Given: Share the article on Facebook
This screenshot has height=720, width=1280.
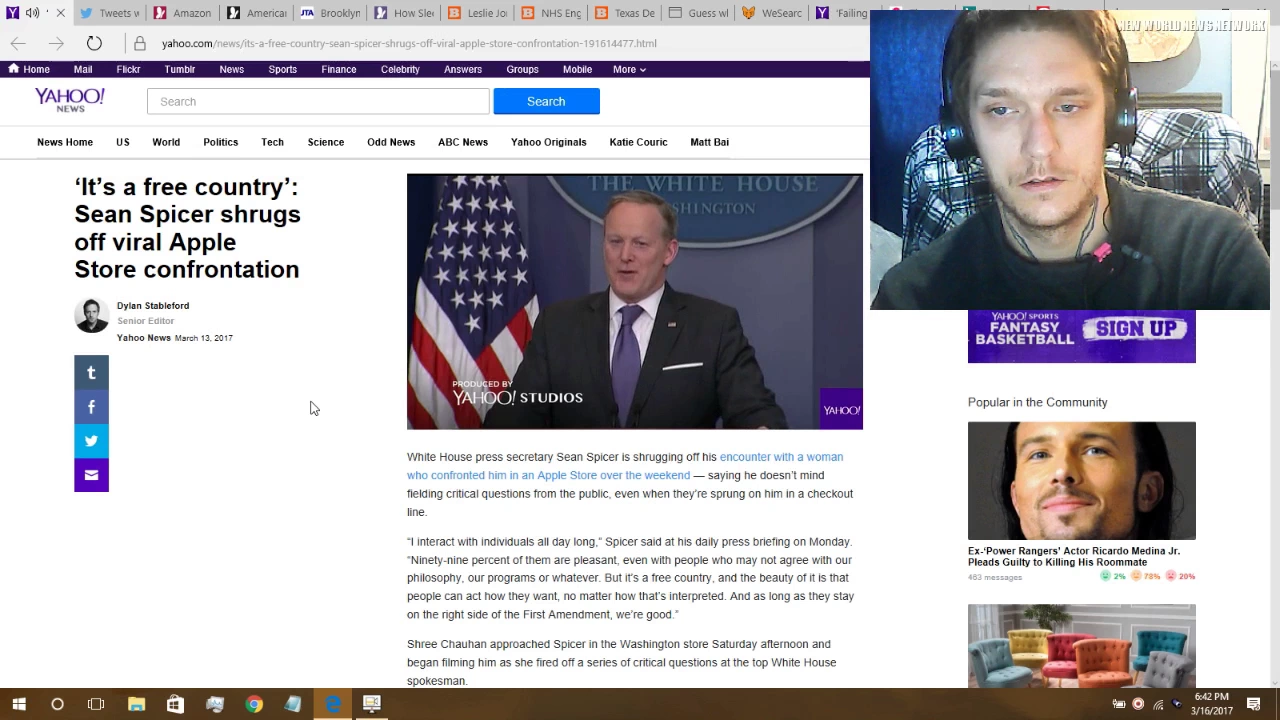Looking at the screenshot, I should click(x=91, y=407).
